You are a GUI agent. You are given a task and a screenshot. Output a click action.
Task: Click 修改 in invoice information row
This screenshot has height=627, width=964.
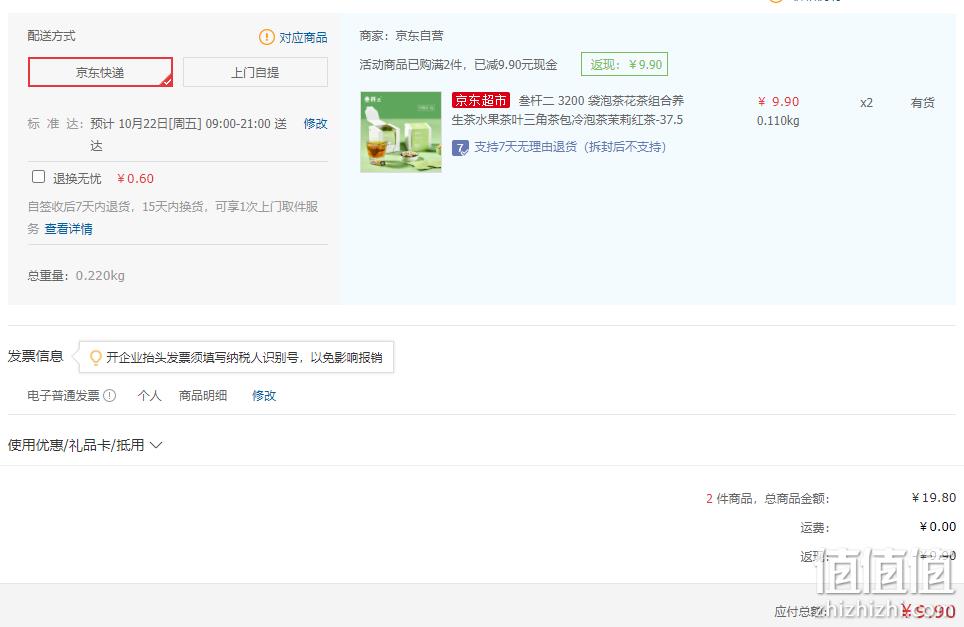tap(264, 395)
